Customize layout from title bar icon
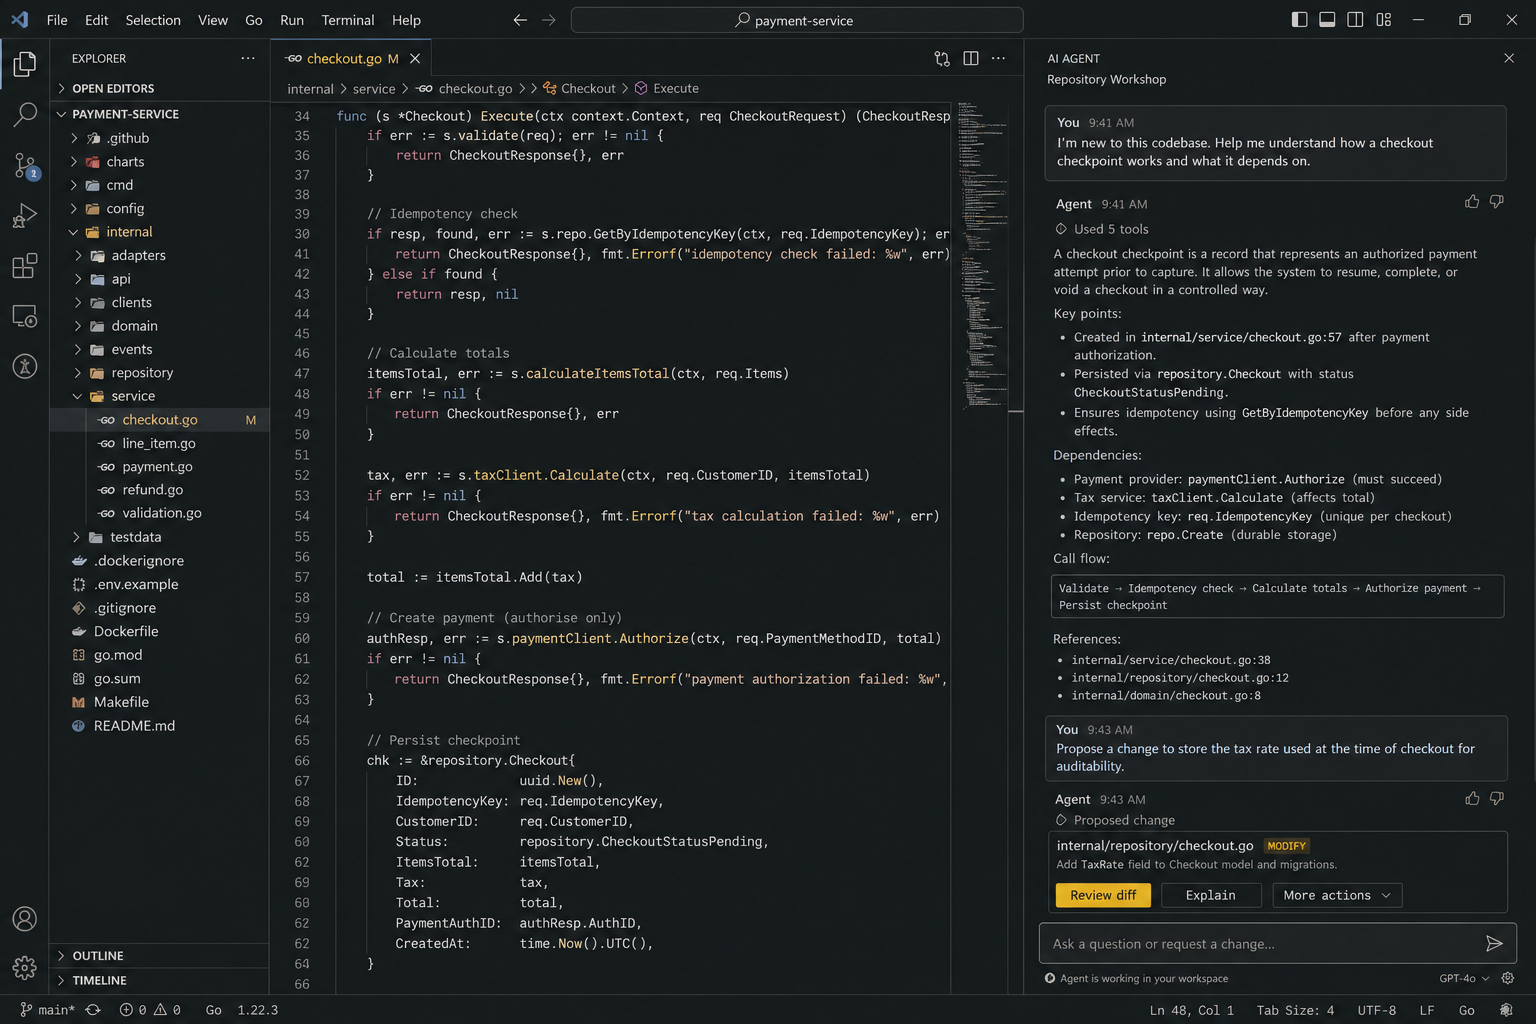 (1383, 19)
